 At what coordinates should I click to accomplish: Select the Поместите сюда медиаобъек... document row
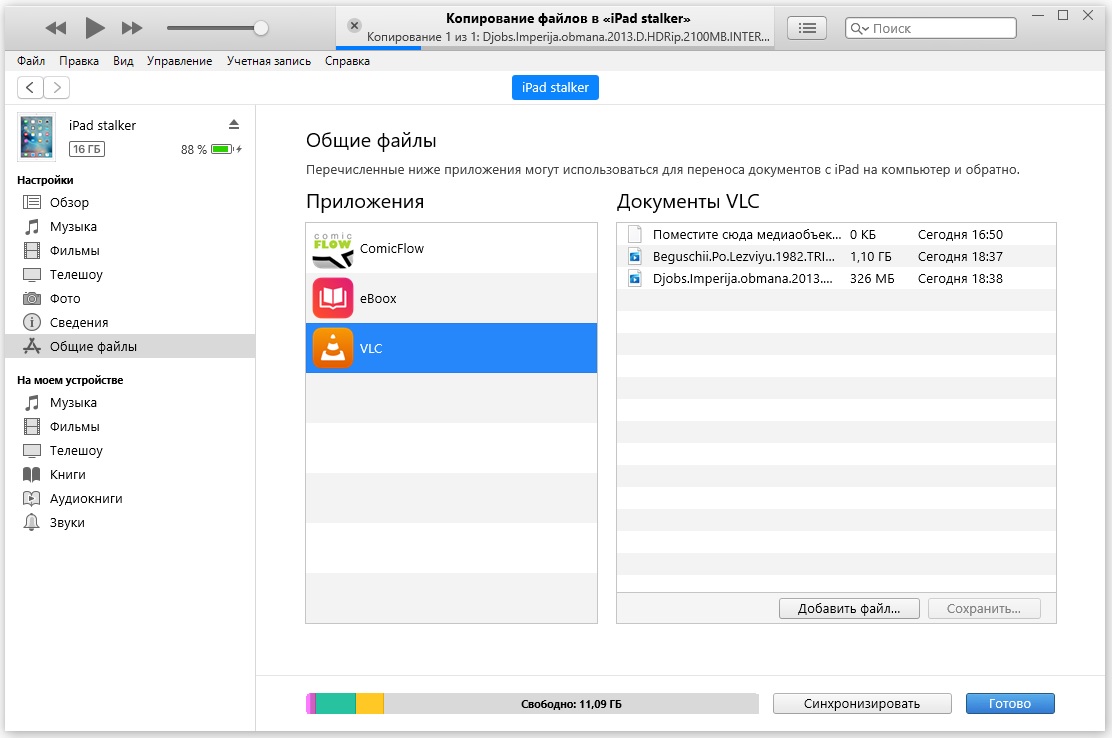[836, 234]
